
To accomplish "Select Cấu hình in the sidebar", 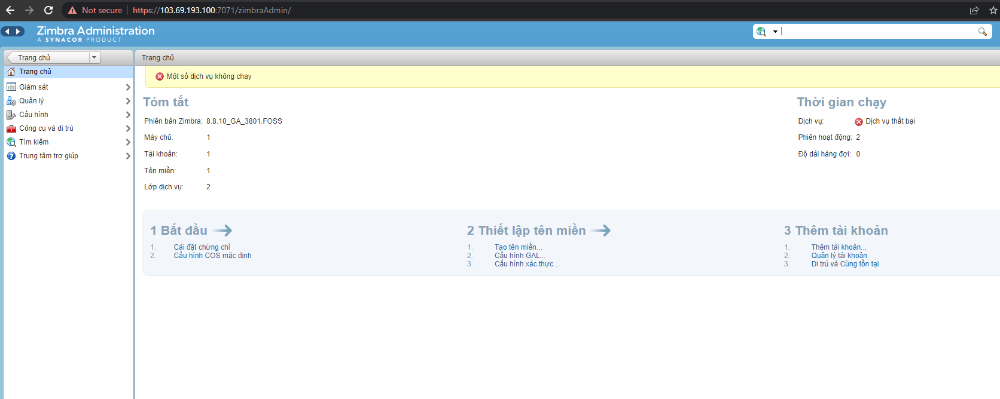I will [x=33, y=115].
